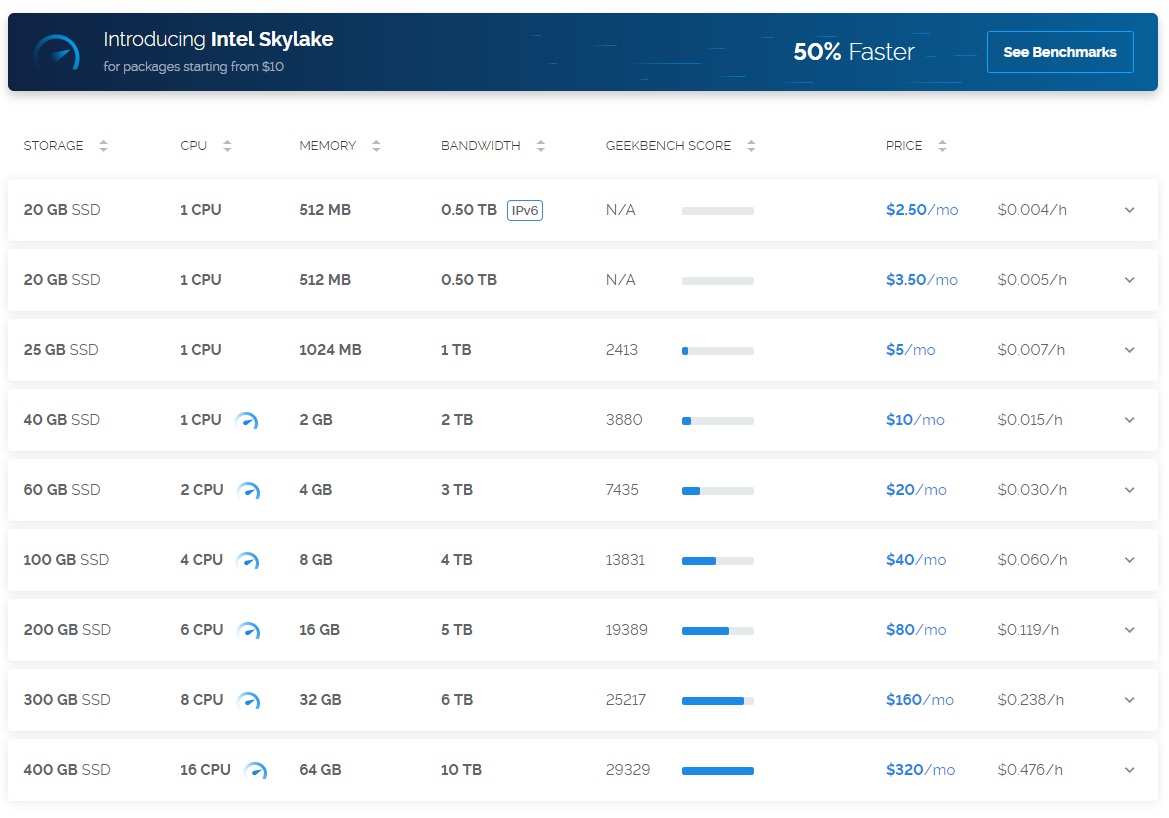The width and height of the screenshot is (1169, 818).
Task: Click Skylake speed icon on 400 GB row
Action: coord(256,771)
